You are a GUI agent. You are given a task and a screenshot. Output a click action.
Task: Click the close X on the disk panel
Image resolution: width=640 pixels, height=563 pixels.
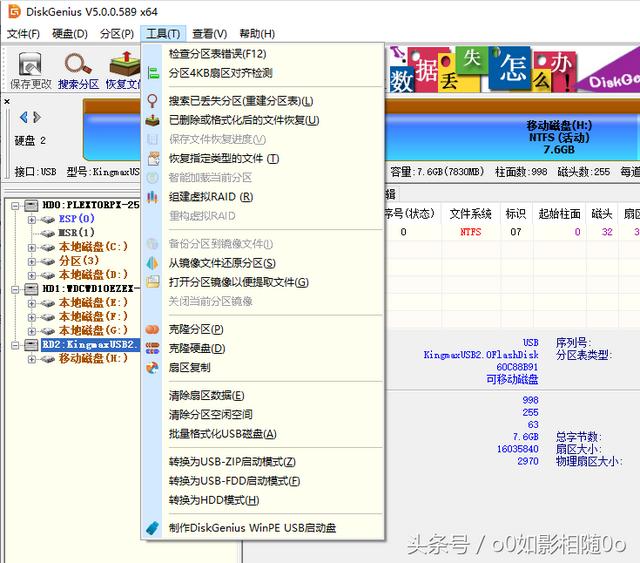(x=7, y=101)
